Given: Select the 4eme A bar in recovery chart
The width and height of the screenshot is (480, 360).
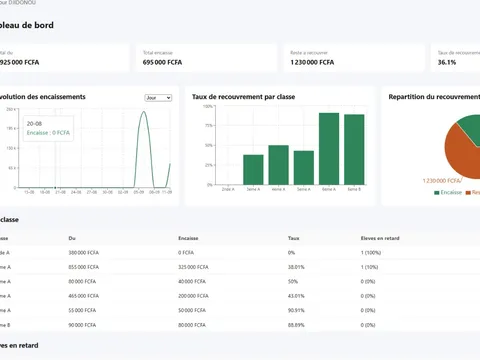Looking at the screenshot, I should coord(279,165).
